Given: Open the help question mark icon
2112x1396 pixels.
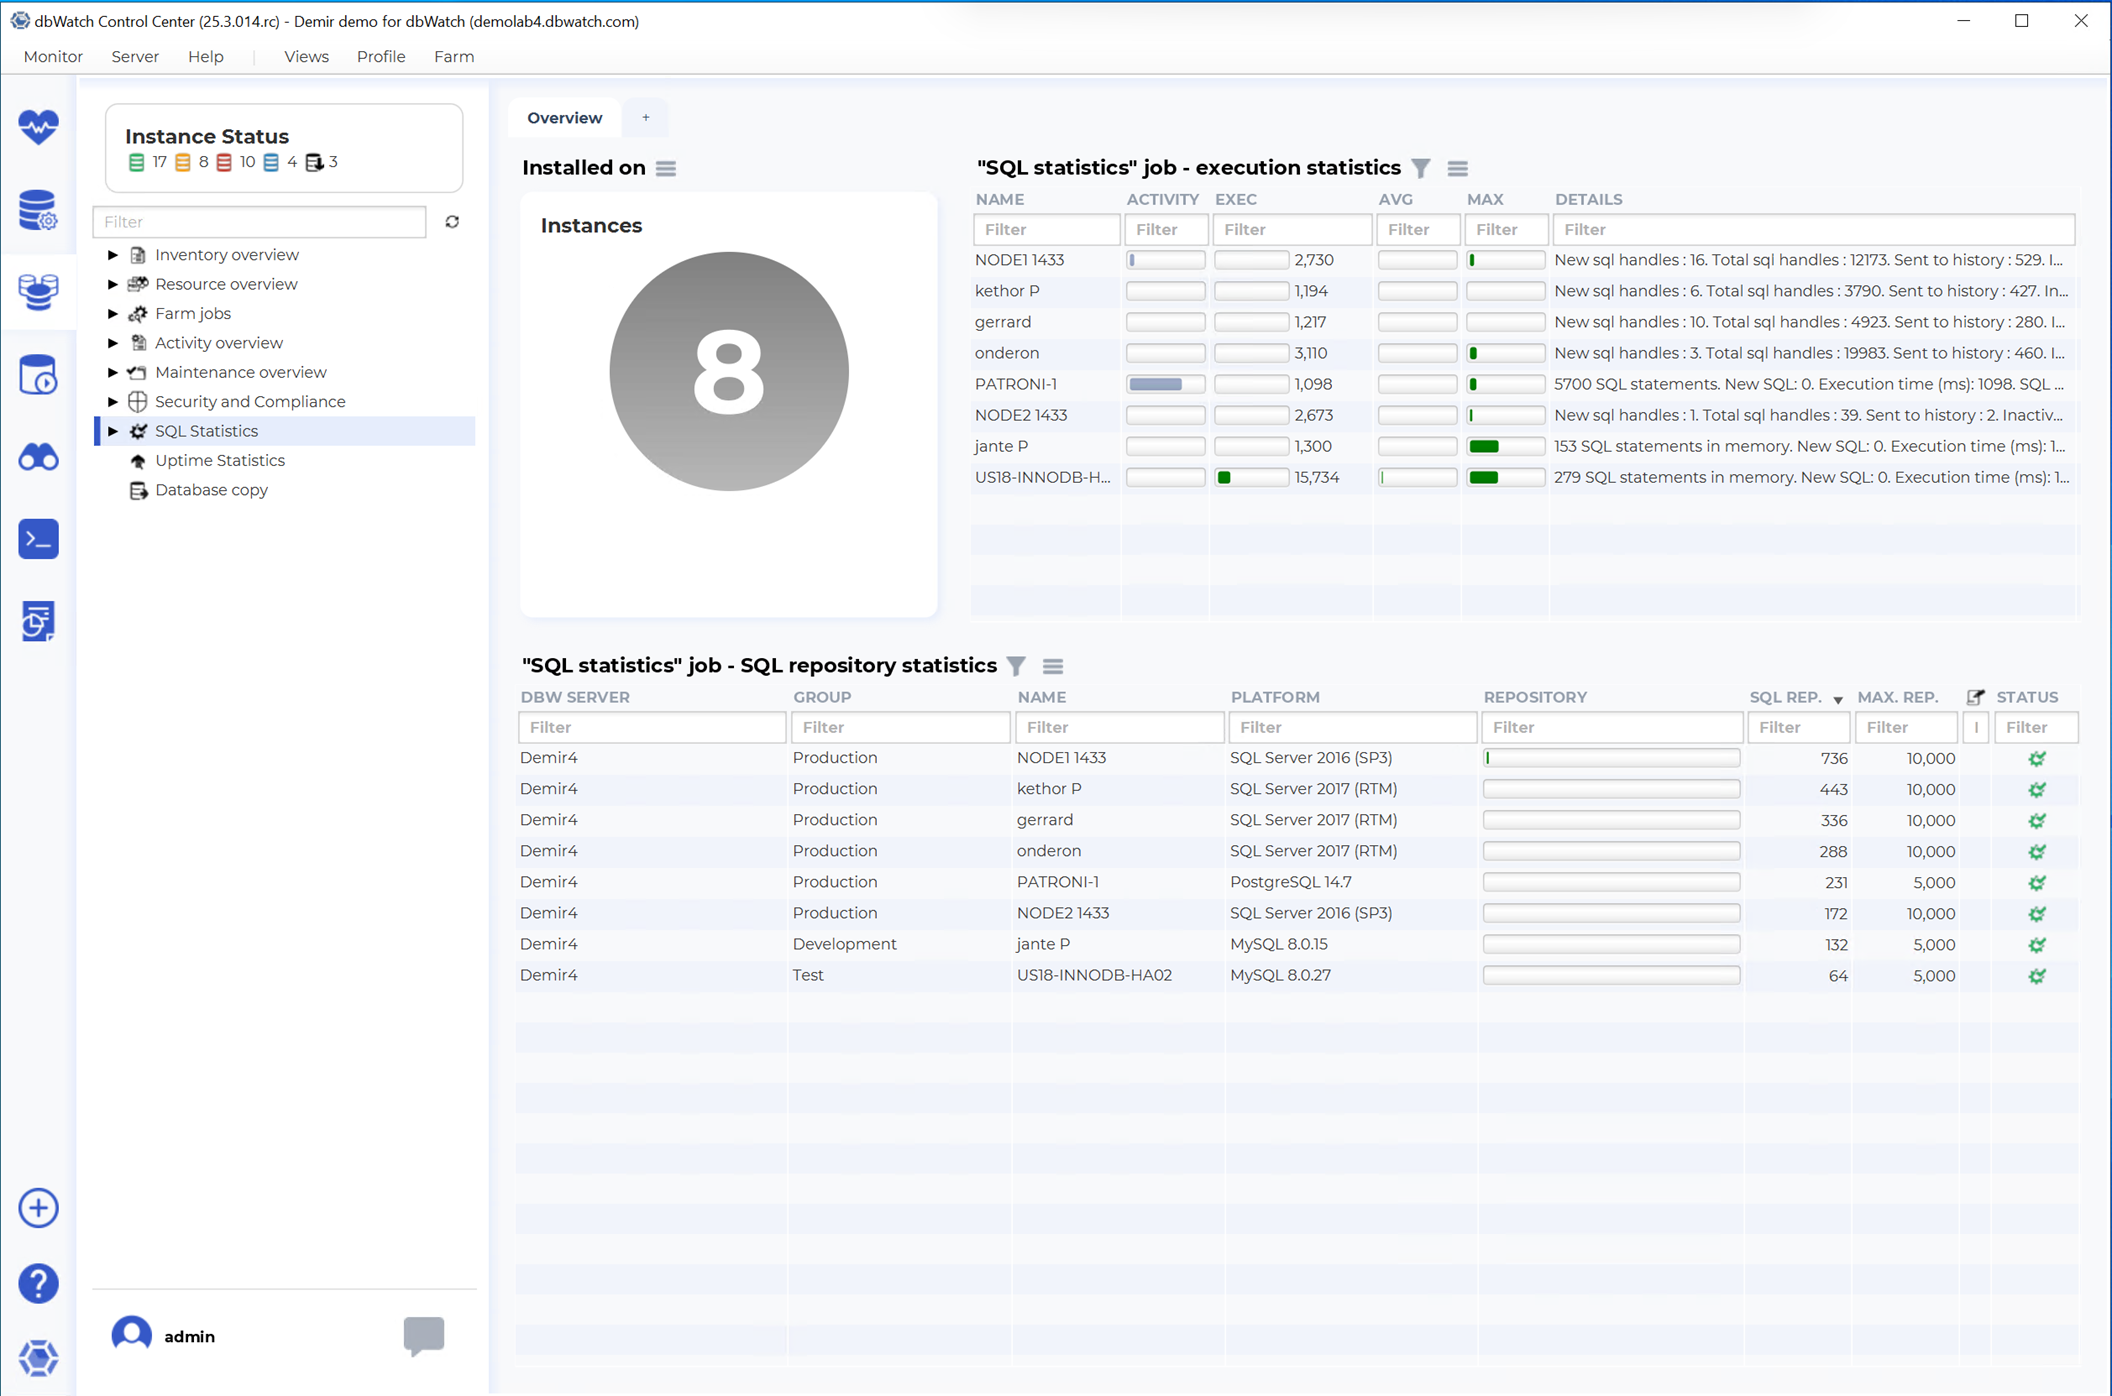Looking at the screenshot, I should click(x=38, y=1283).
